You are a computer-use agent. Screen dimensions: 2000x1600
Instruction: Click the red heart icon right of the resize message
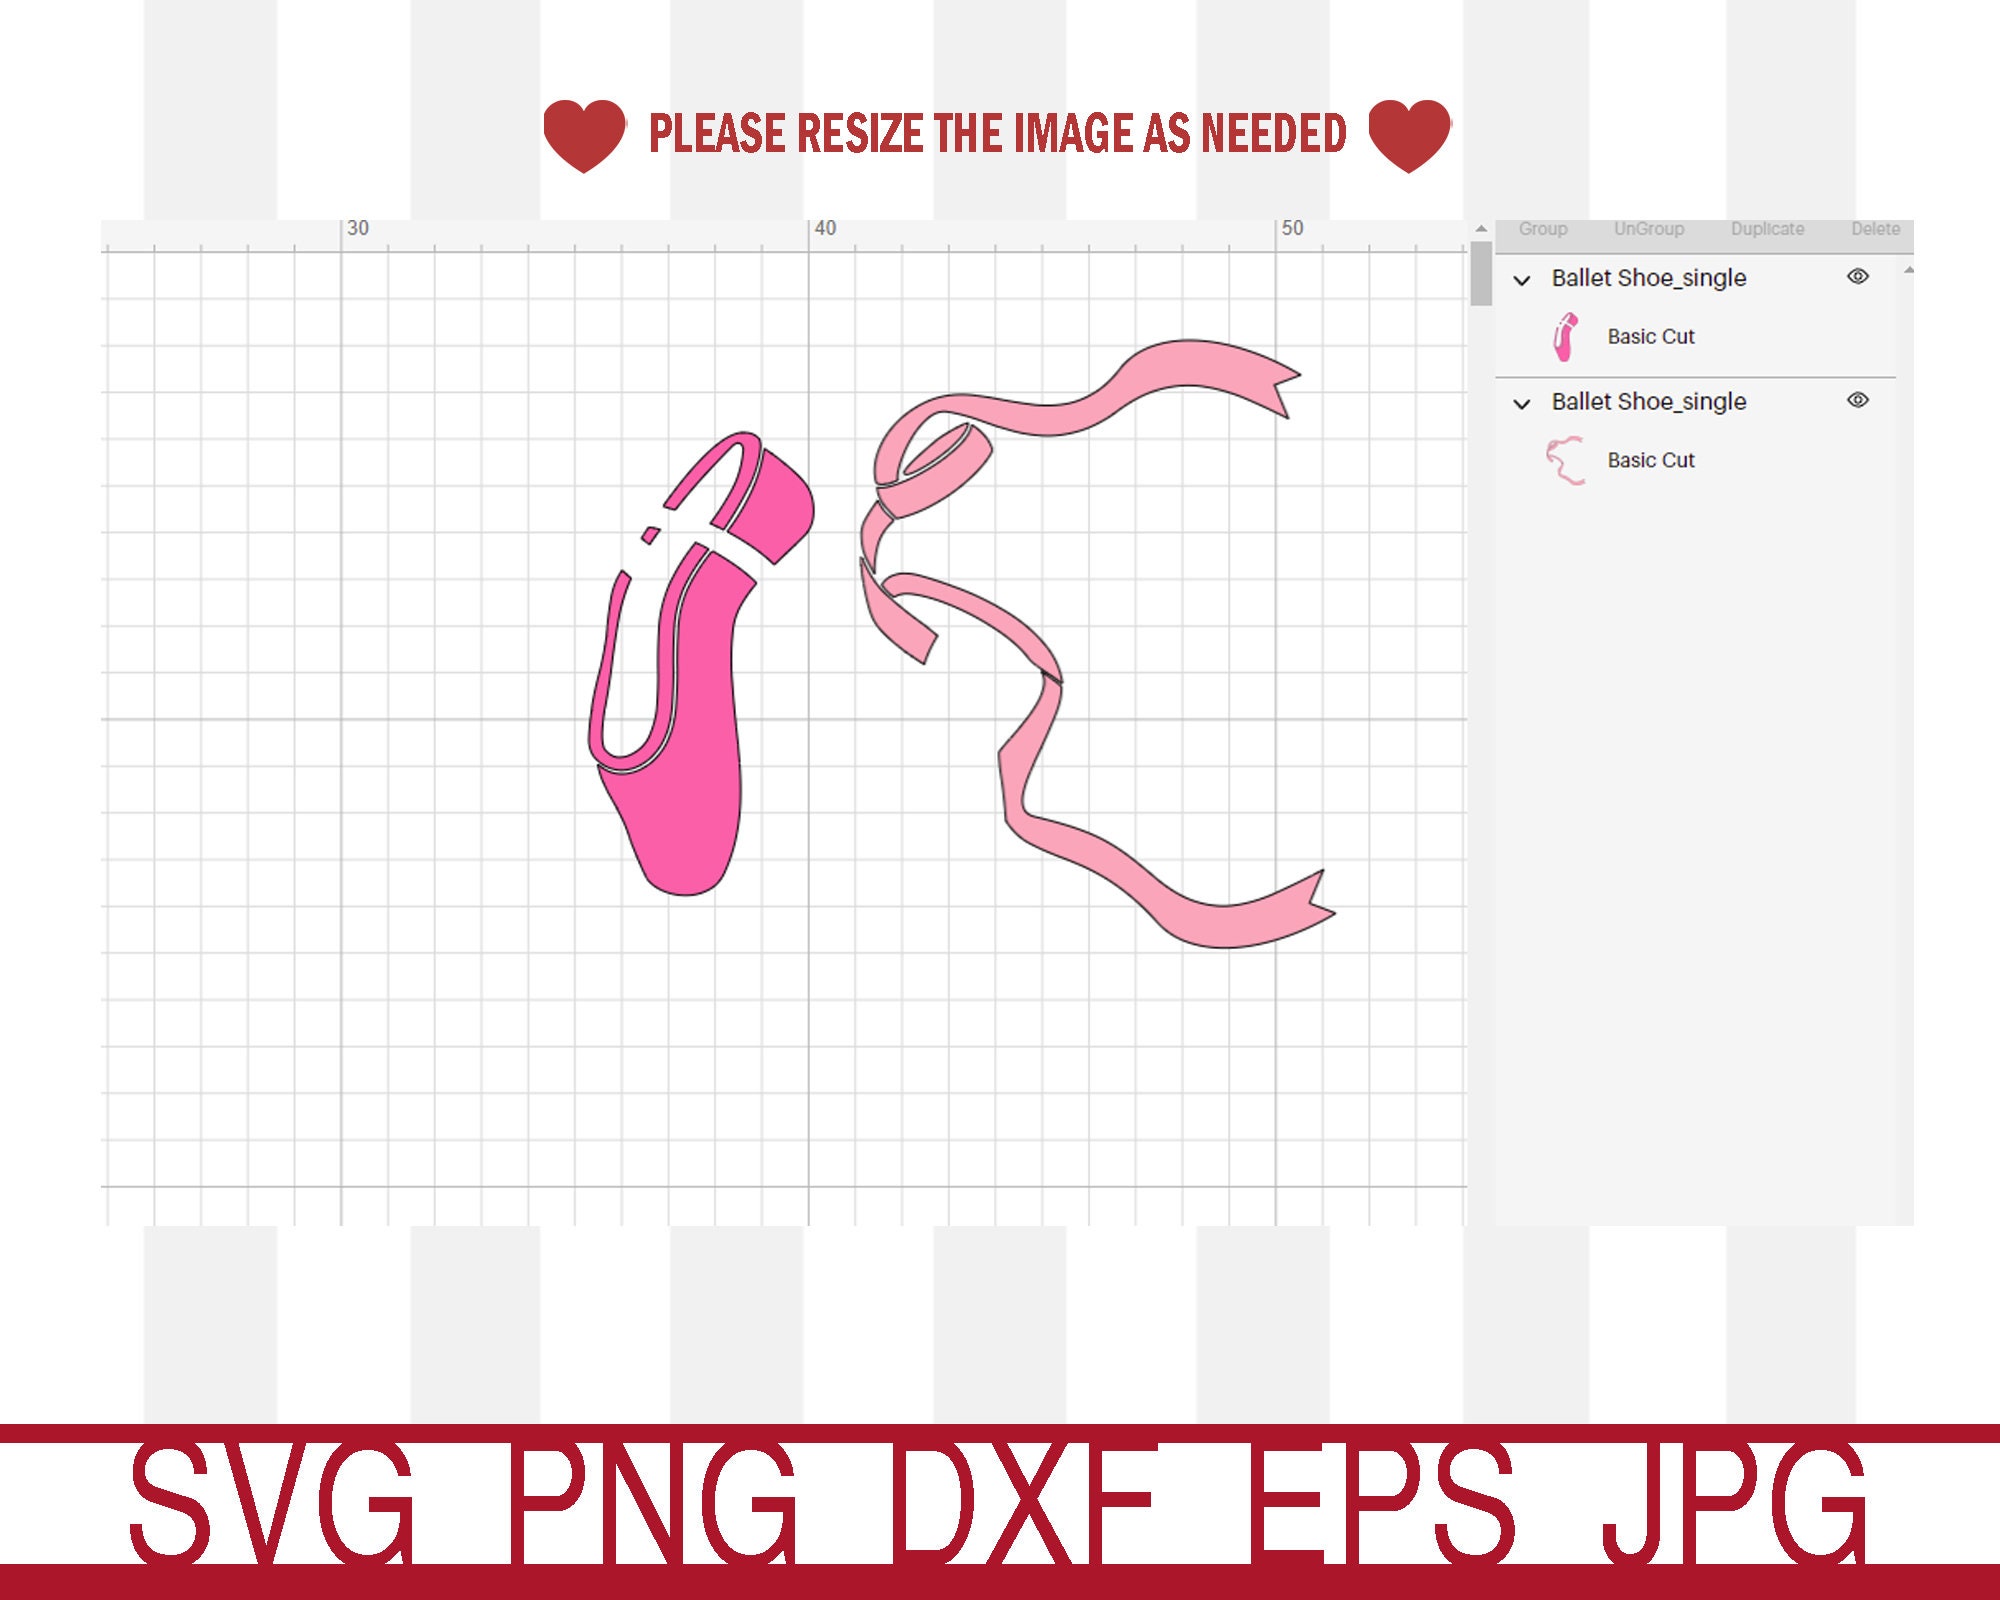(x=1408, y=130)
